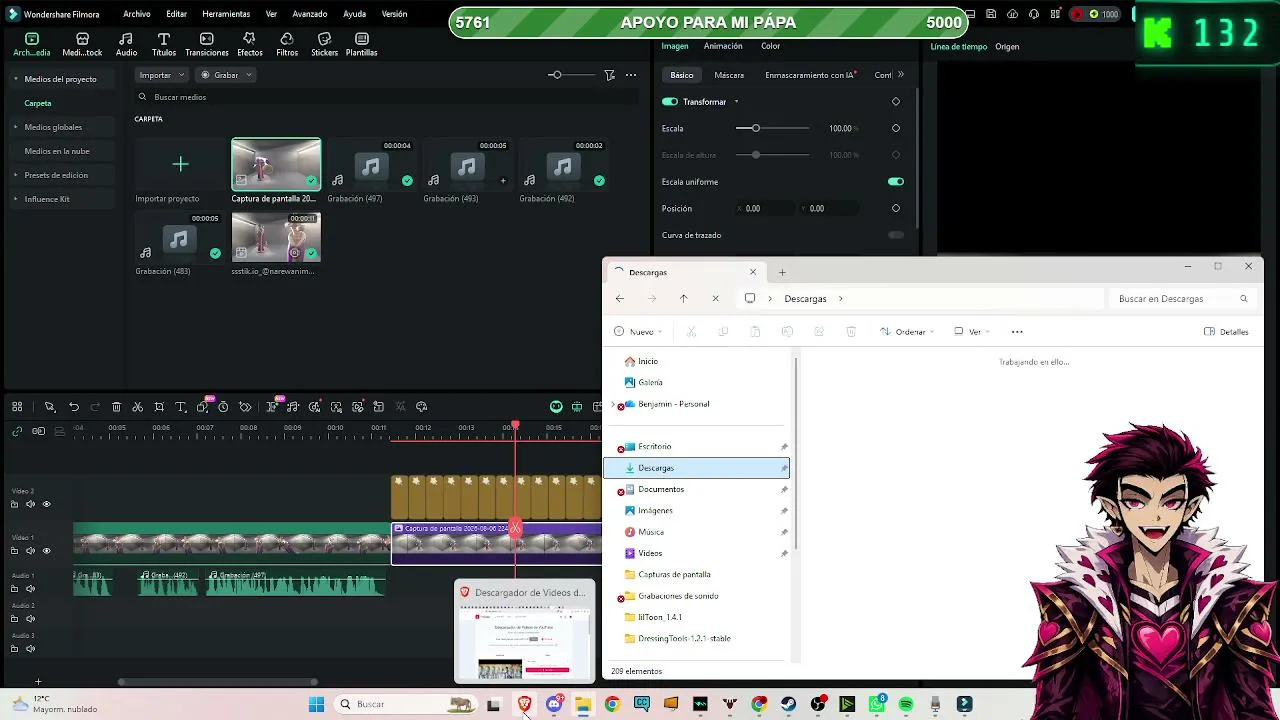1280x720 pixels.
Task: Add a keyframe for Transformar
Action: (896, 101)
